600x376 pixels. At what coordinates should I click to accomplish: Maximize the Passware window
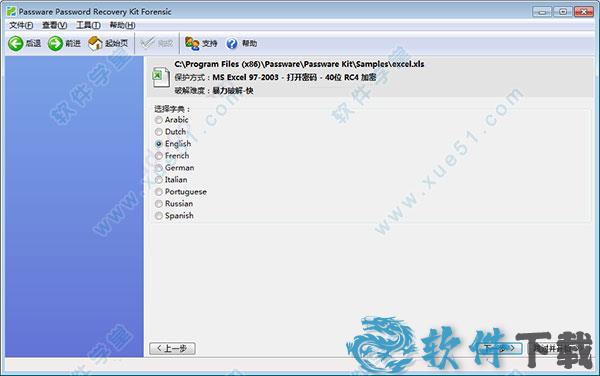(x=563, y=12)
